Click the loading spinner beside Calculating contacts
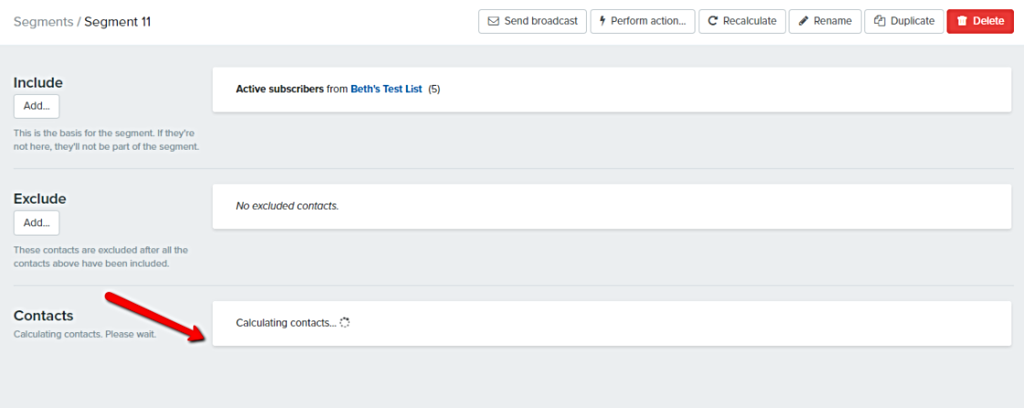Screen dimensions: 1024x408 pos(345,322)
